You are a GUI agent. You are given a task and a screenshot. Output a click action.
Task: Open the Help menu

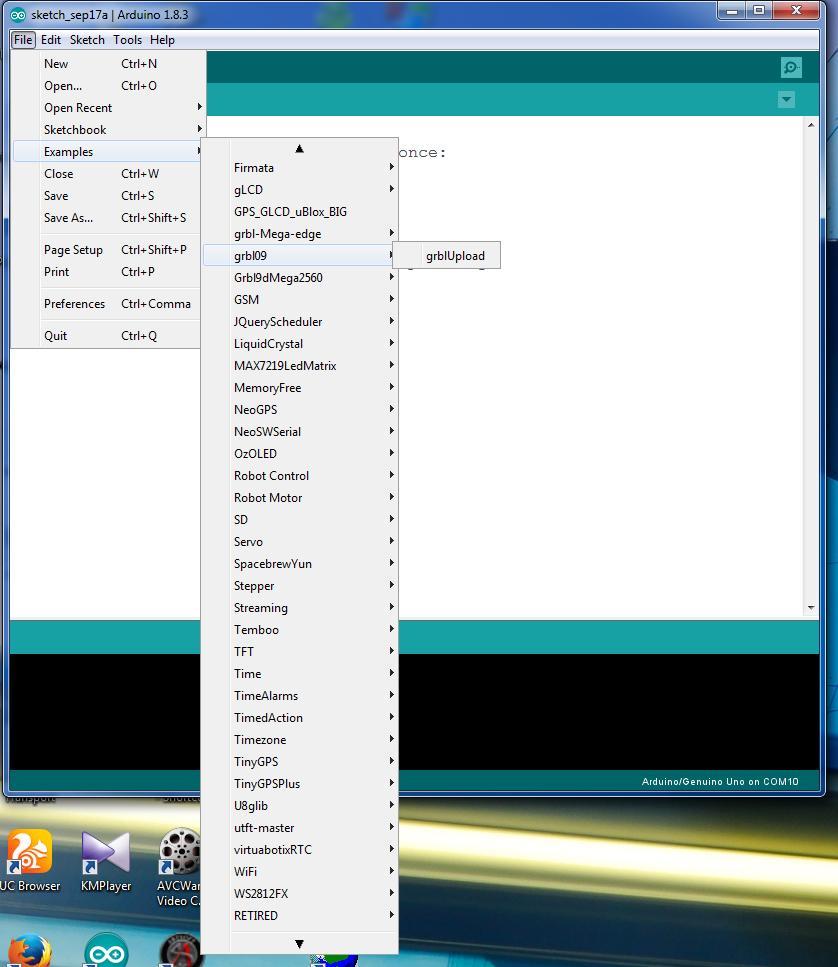162,40
